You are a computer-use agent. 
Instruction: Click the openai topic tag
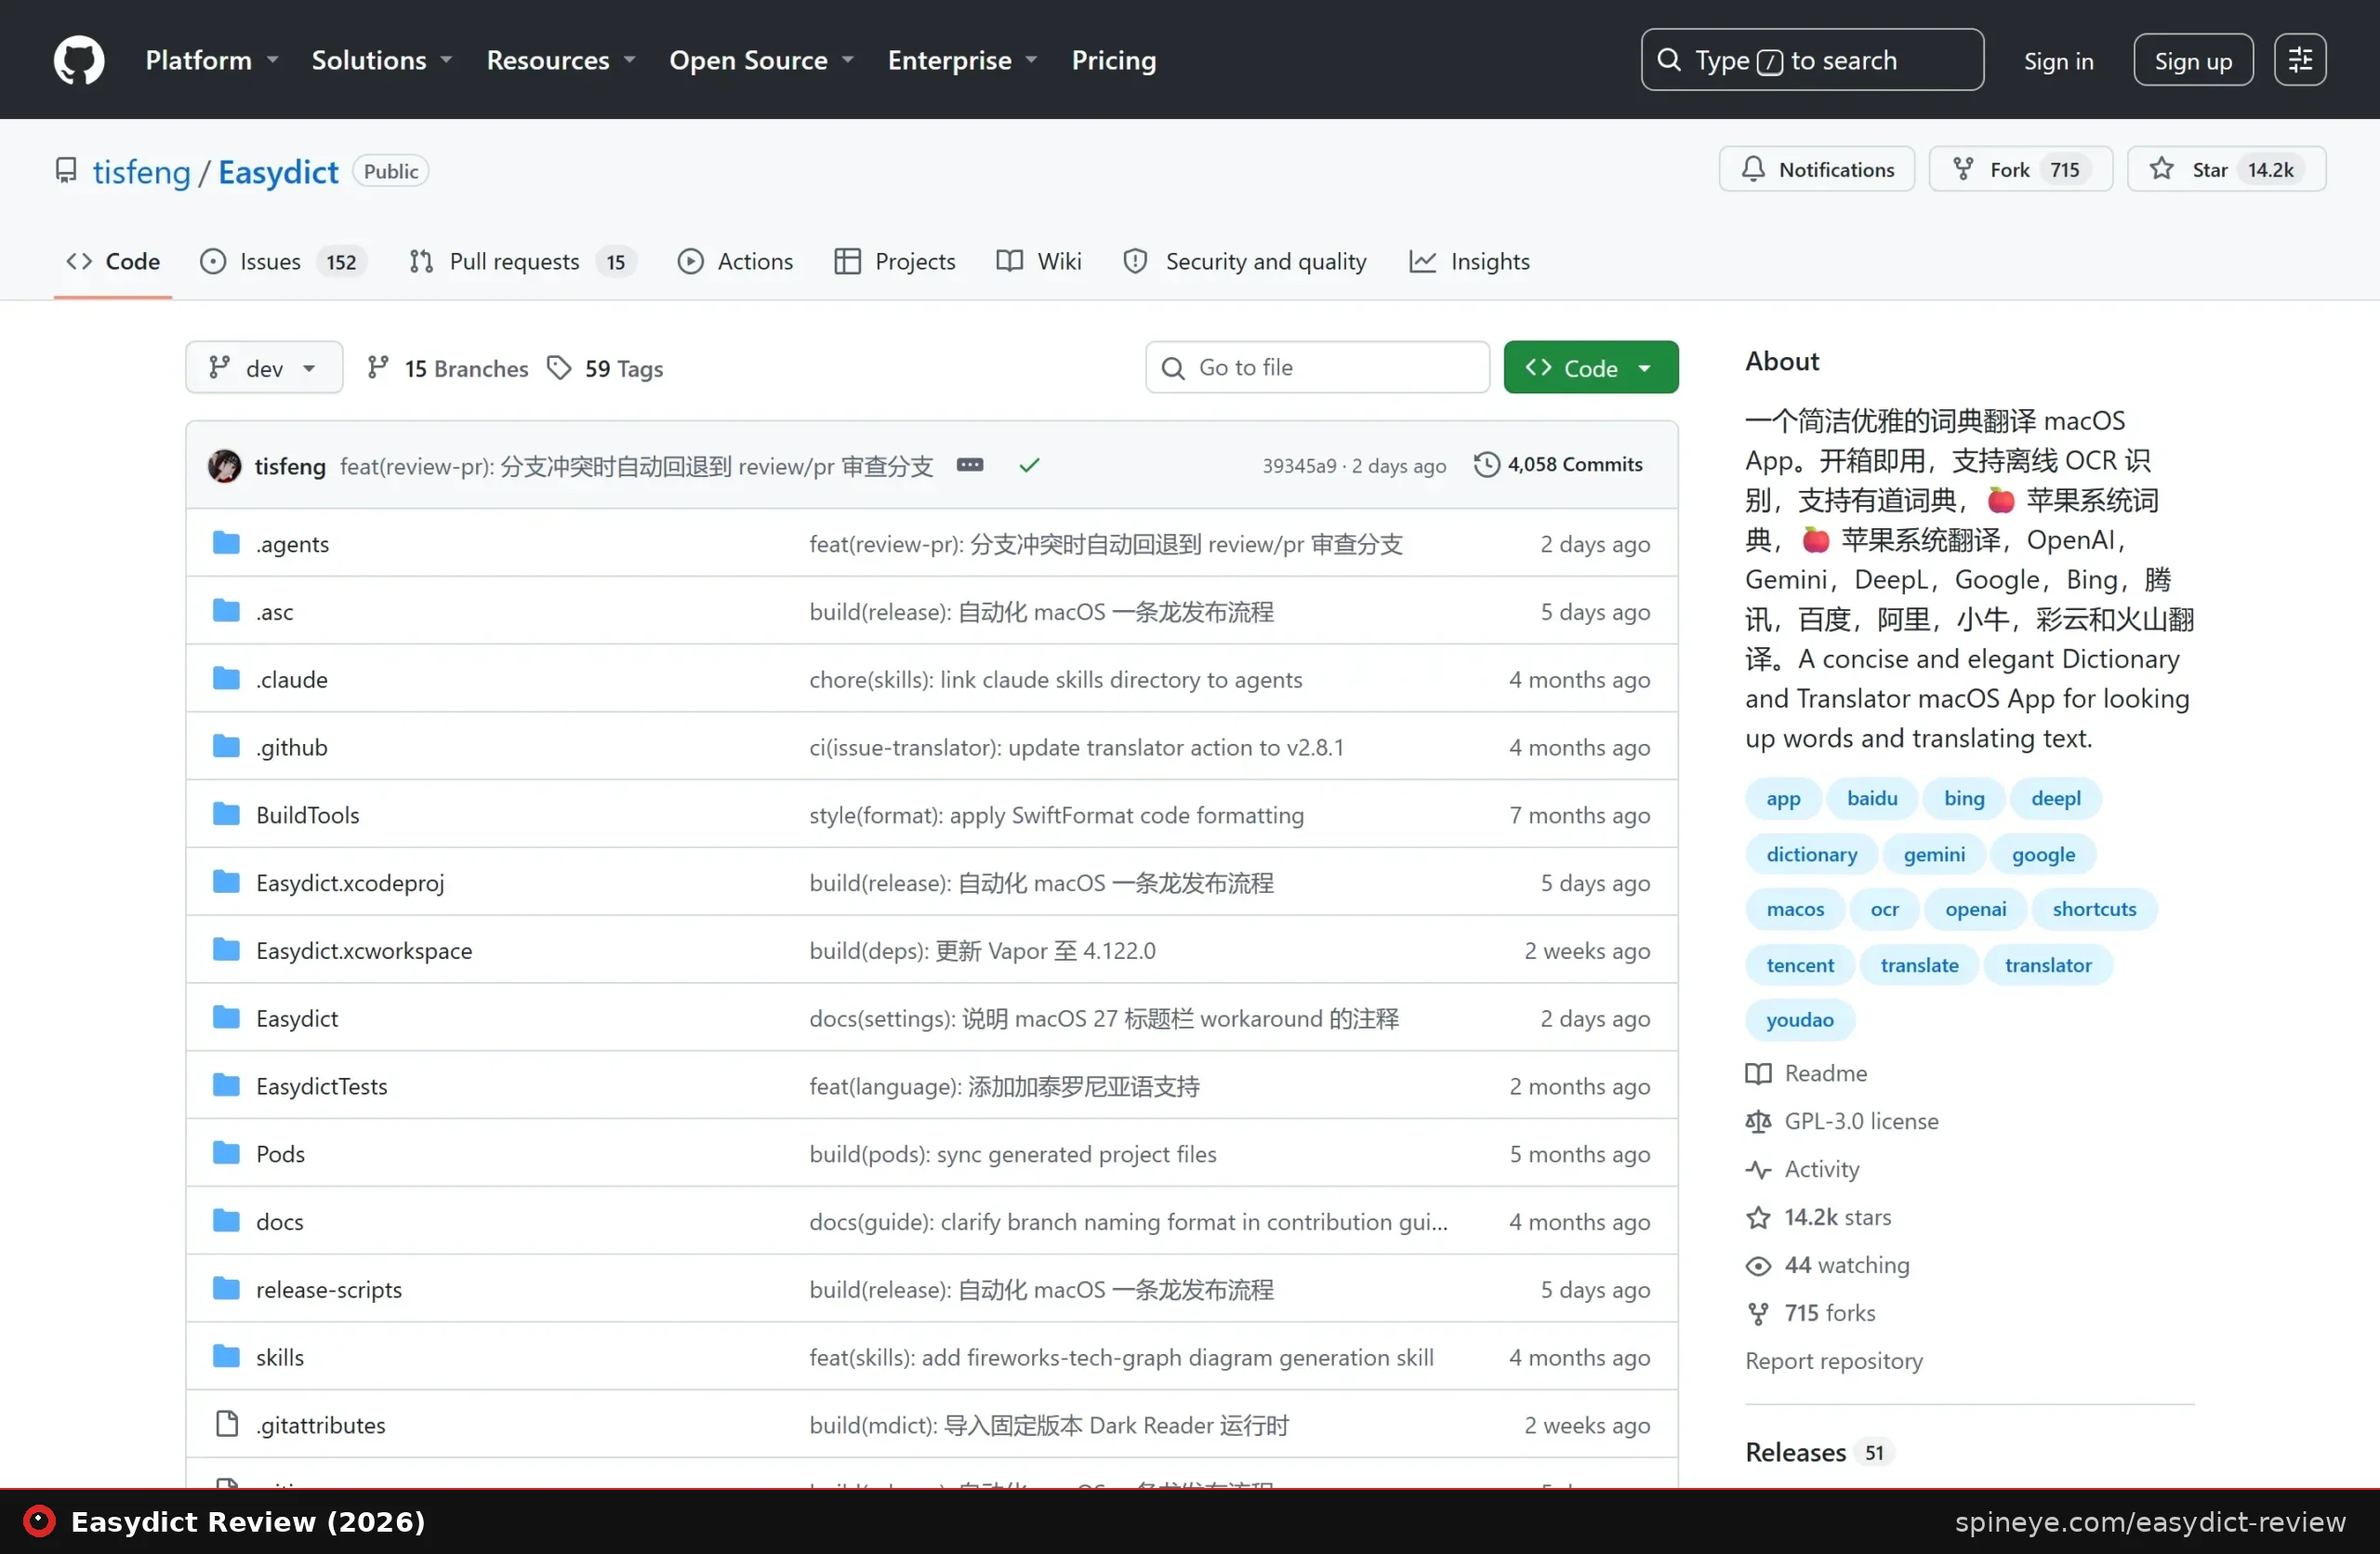click(x=1975, y=909)
